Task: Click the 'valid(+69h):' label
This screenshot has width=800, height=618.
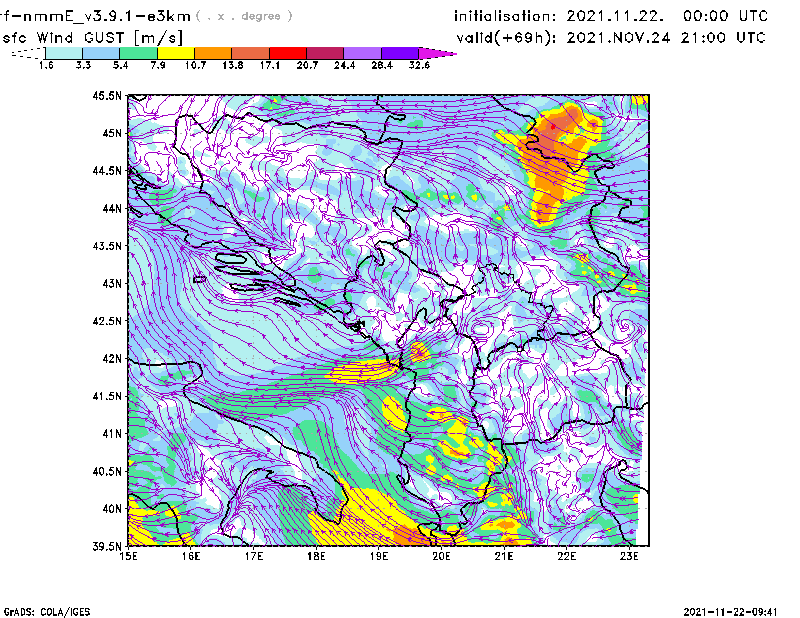Action: pyautogui.click(x=507, y=38)
